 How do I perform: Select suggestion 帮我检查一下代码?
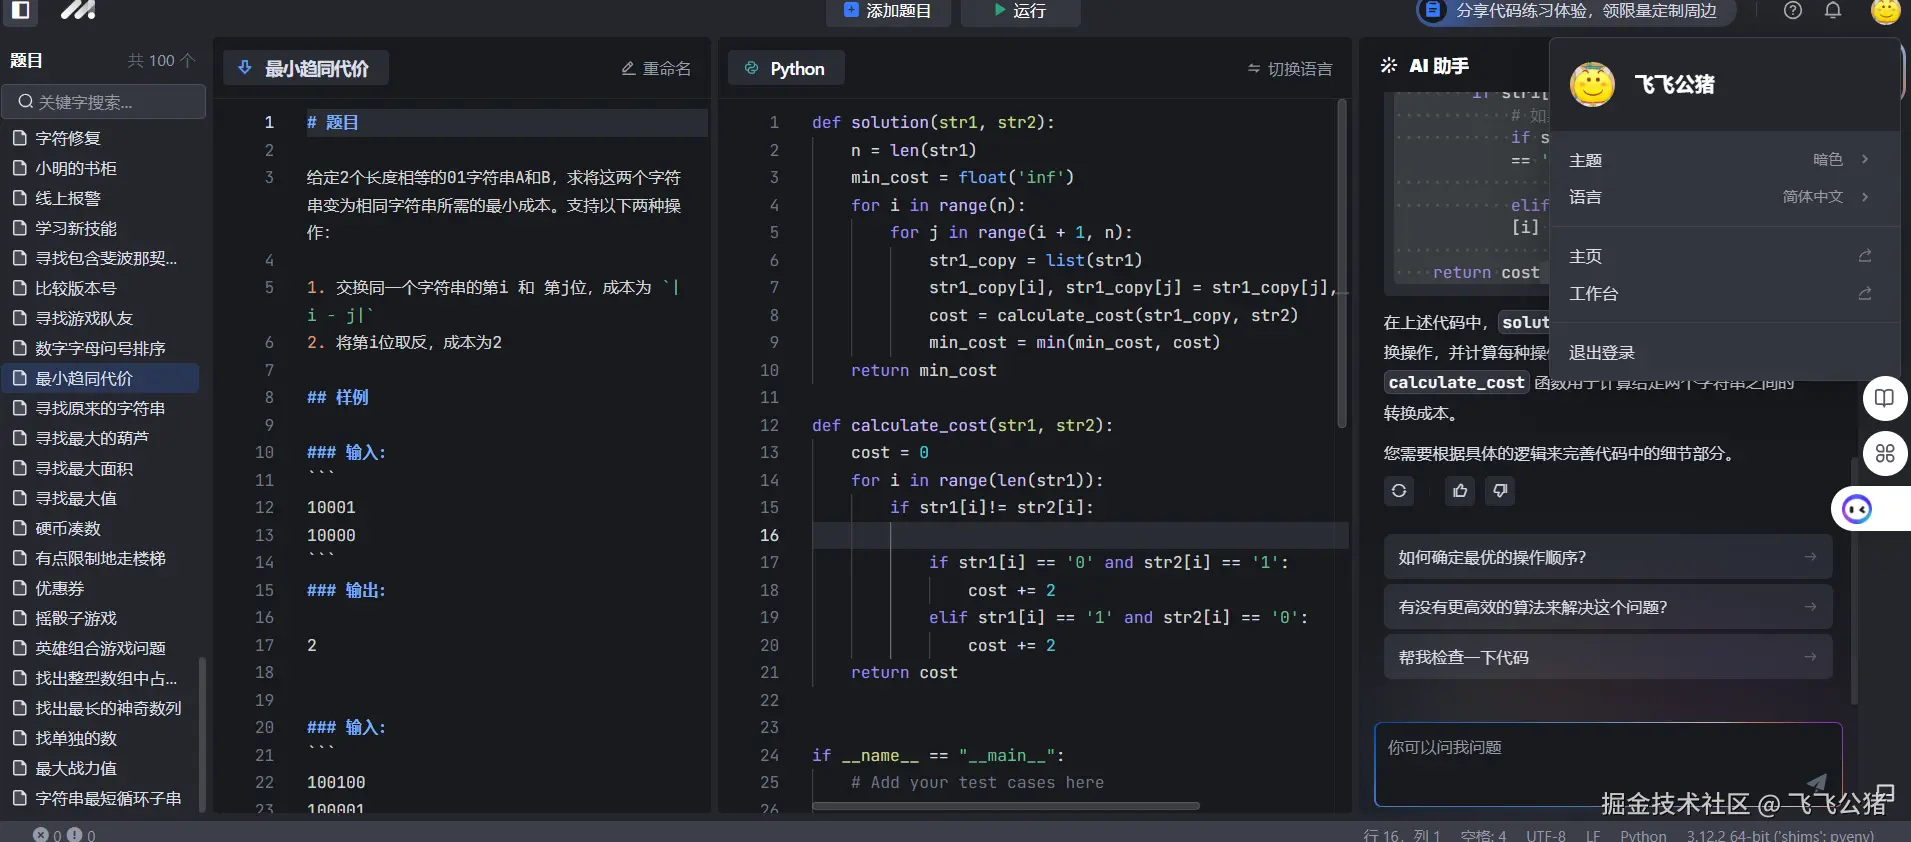1608,657
